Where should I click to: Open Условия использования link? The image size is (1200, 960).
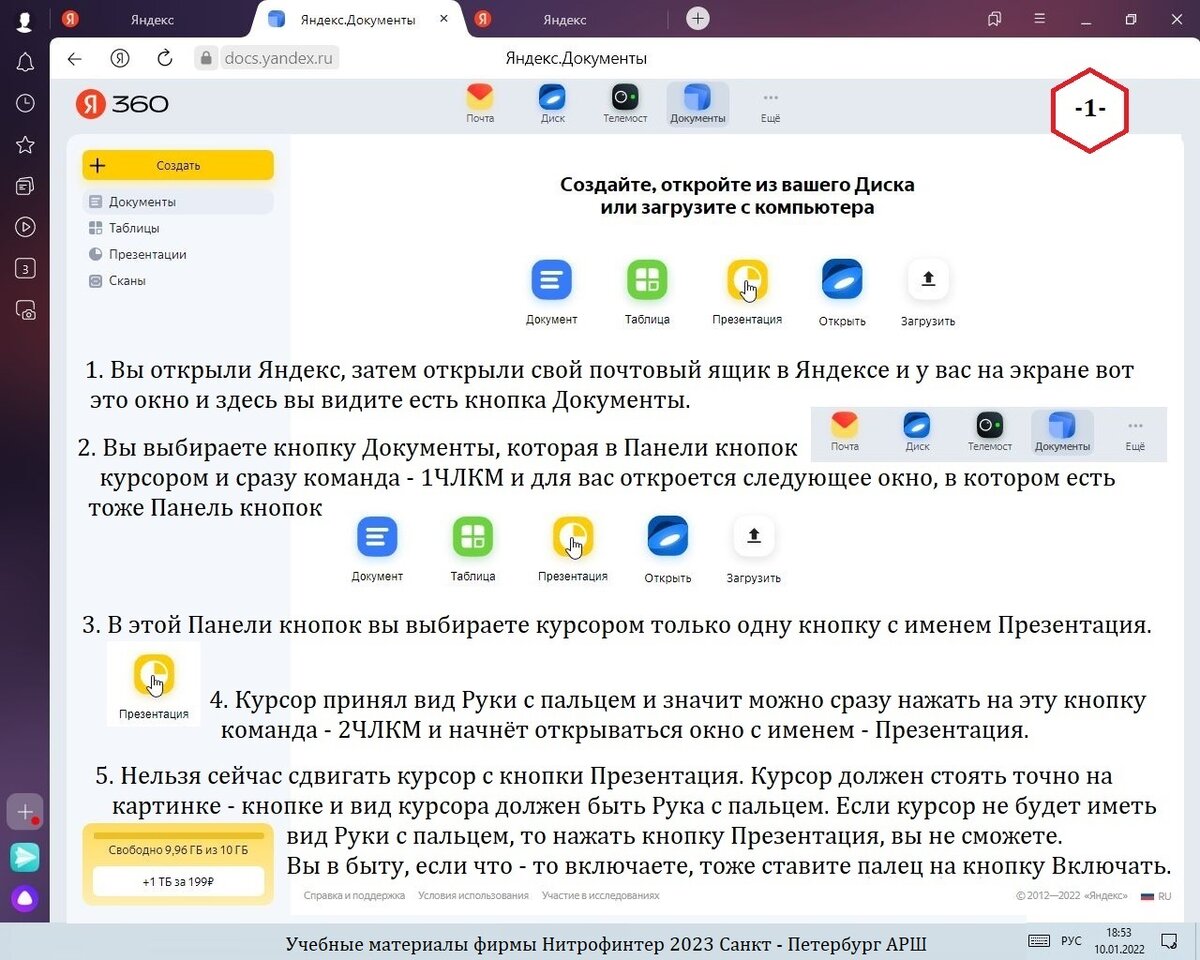pyautogui.click(x=473, y=896)
